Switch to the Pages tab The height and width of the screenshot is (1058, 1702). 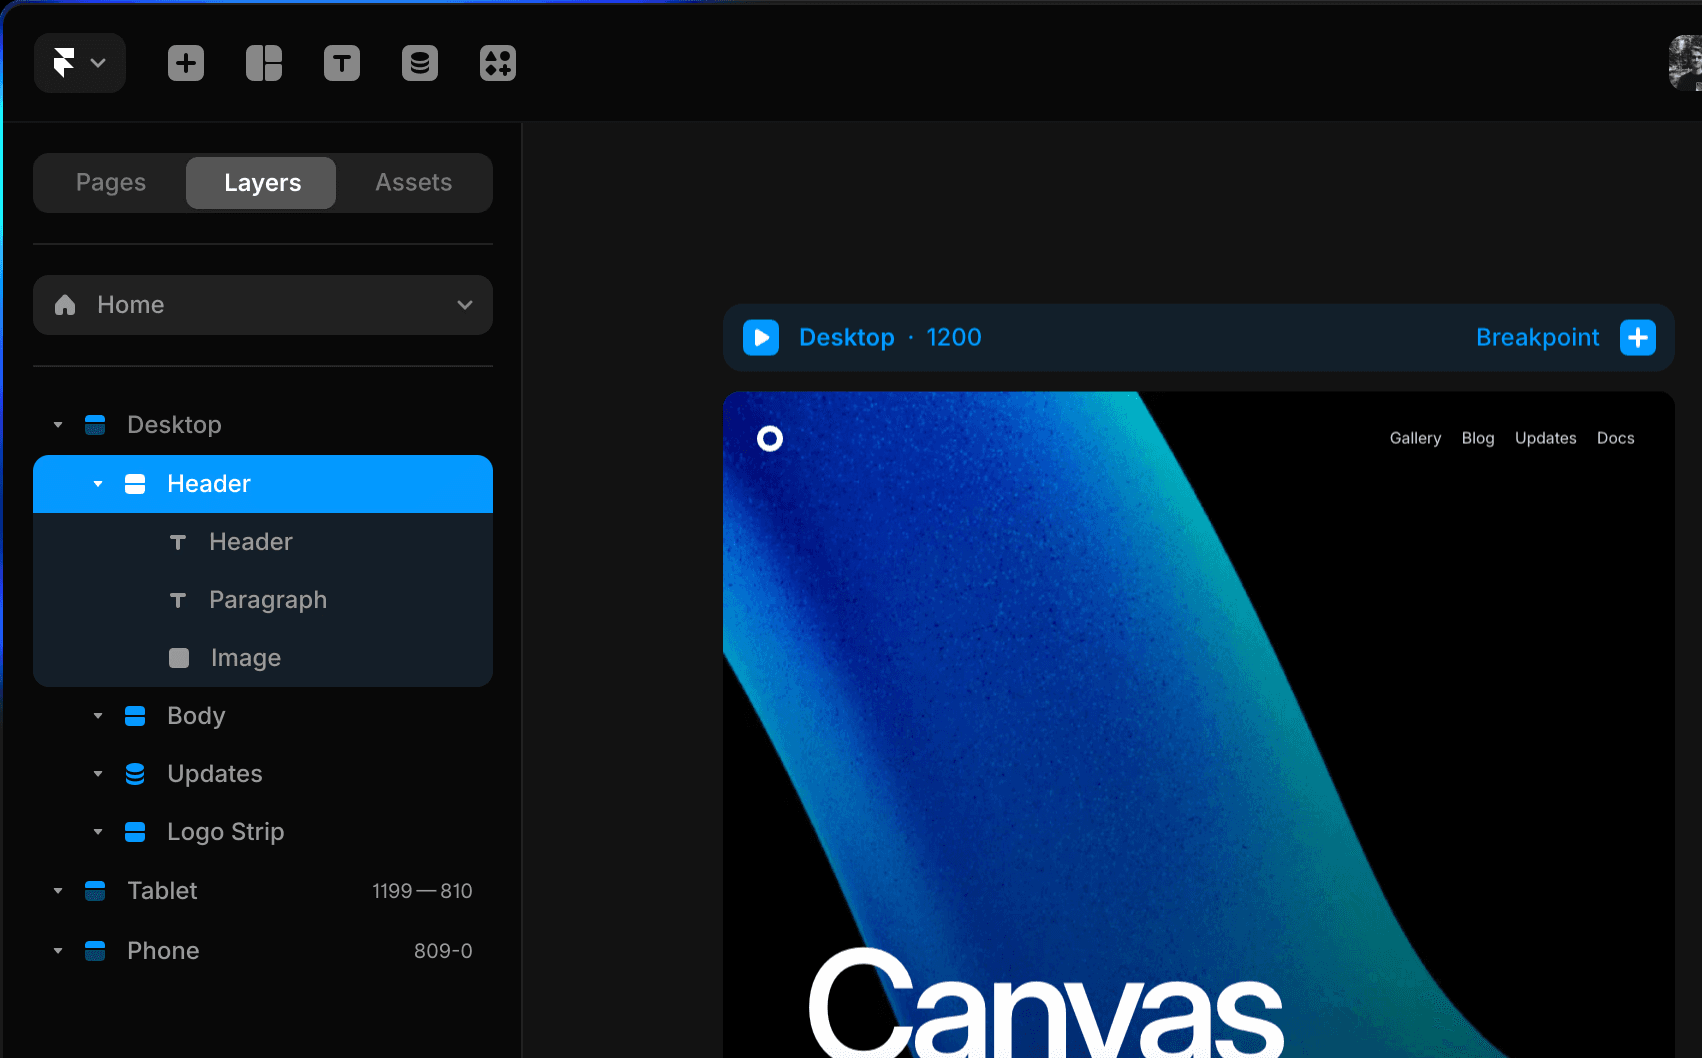click(x=111, y=183)
